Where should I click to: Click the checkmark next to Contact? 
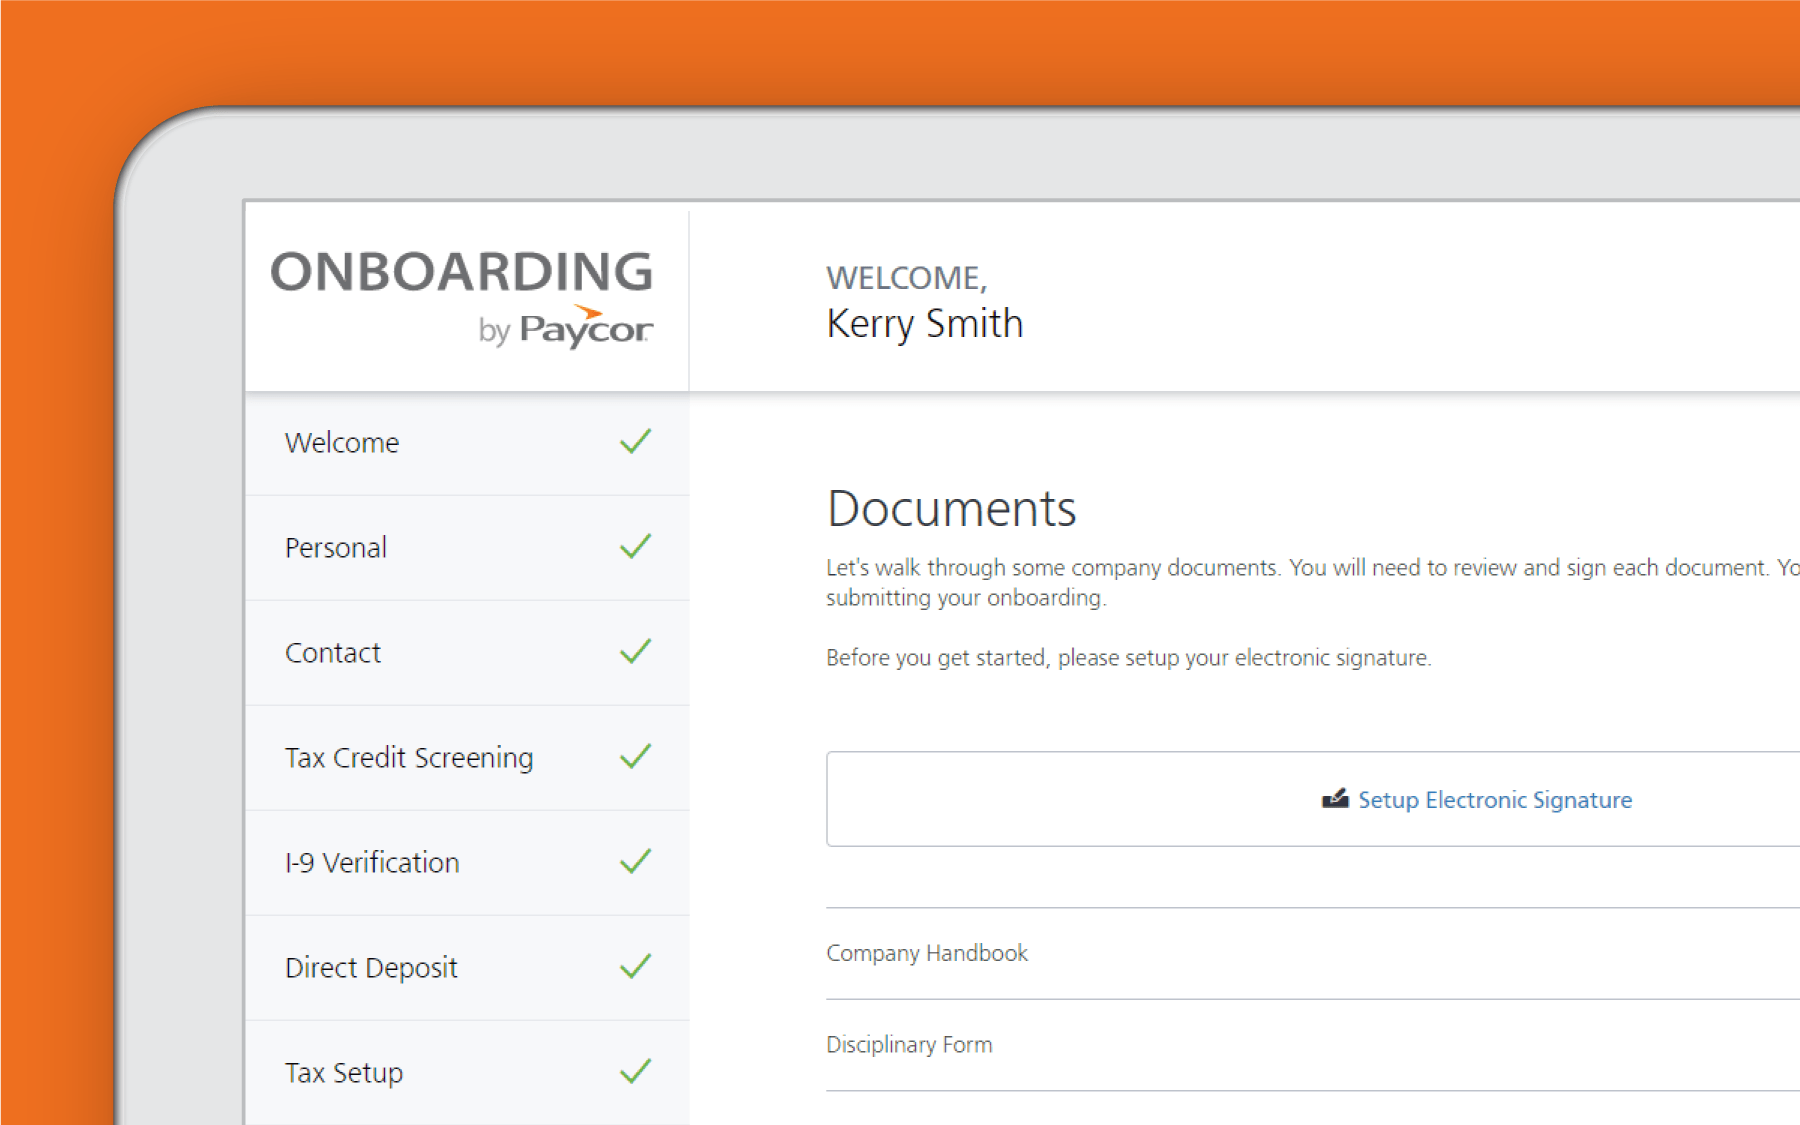click(636, 651)
